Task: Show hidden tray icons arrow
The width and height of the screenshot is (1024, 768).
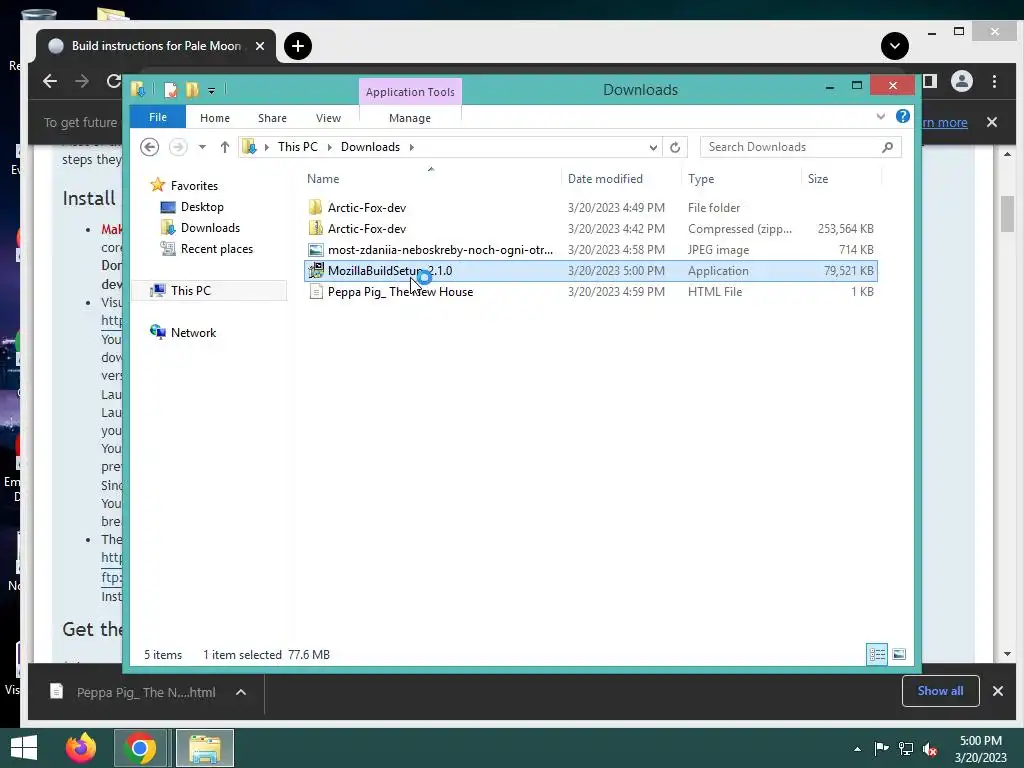Action: (x=857, y=749)
